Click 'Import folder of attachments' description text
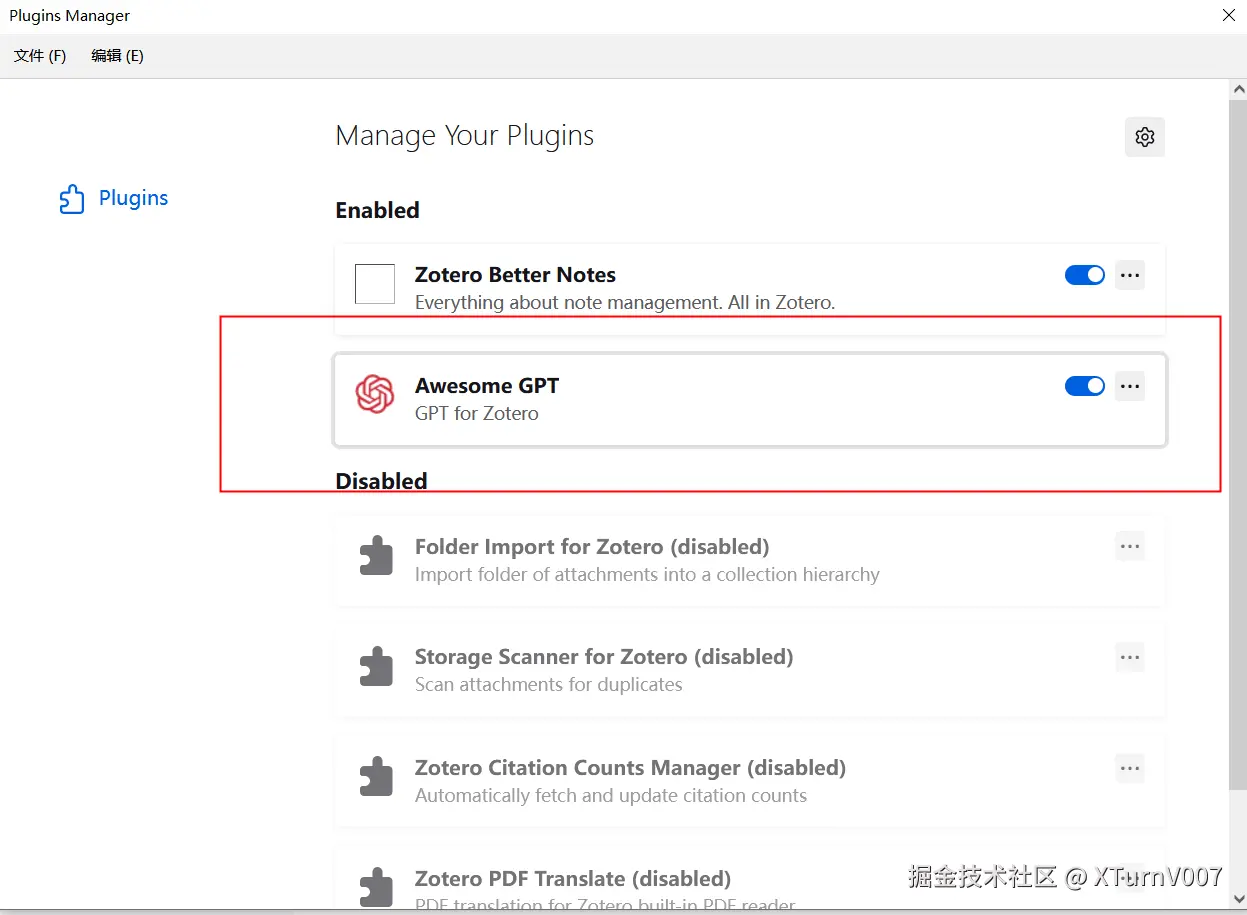This screenshot has height=915, width=1247. point(647,575)
